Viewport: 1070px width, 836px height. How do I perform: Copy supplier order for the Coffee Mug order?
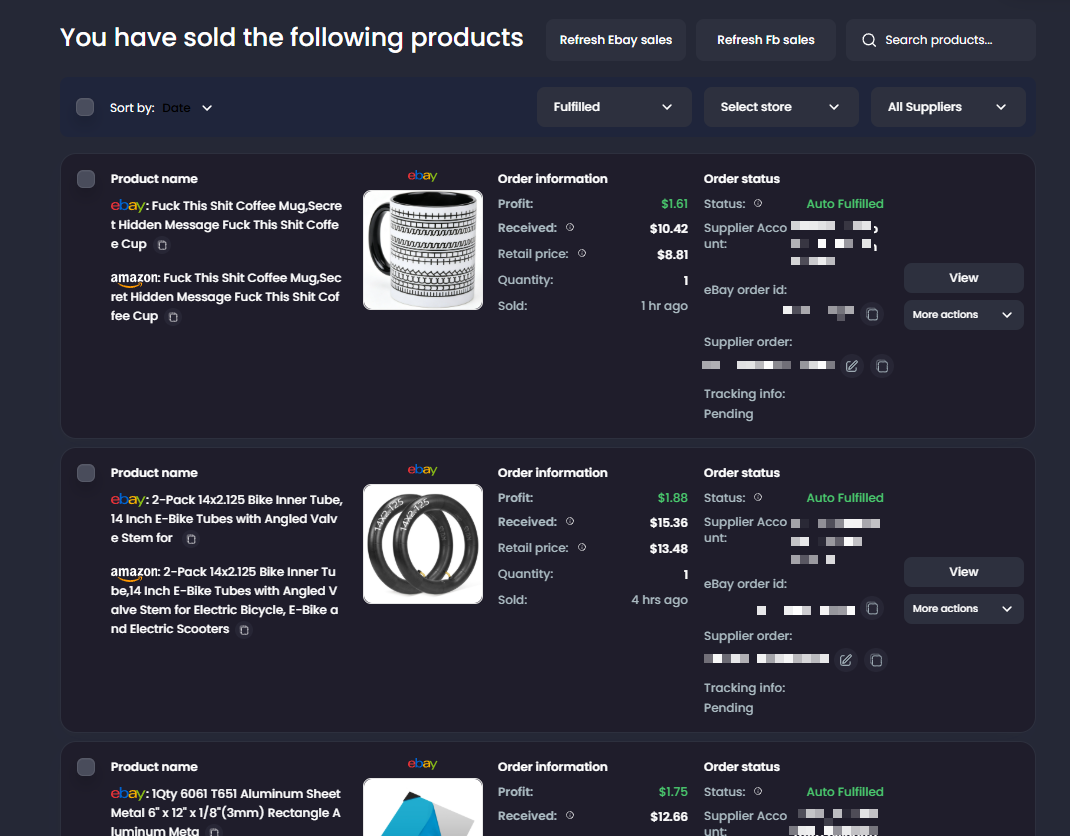tap(882, 366)
